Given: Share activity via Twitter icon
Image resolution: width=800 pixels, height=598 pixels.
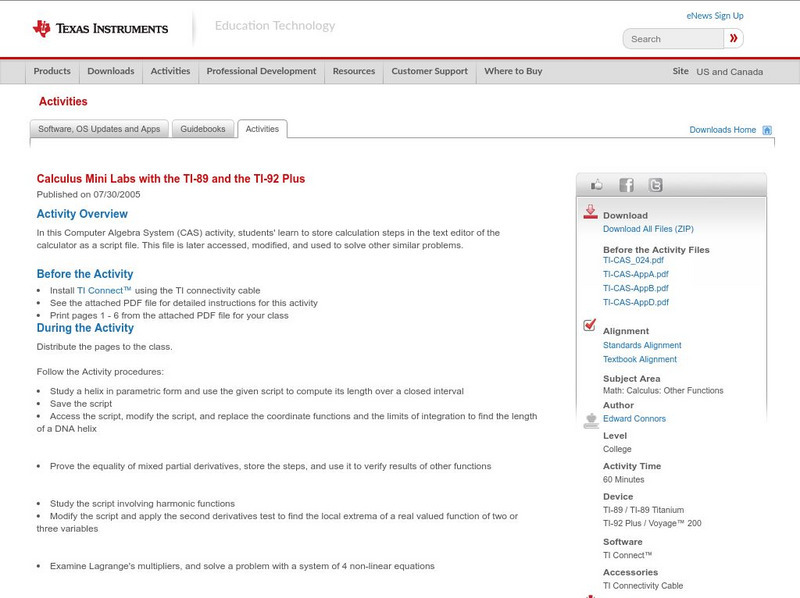Looking at the screenshot, I should coord(655,185).
